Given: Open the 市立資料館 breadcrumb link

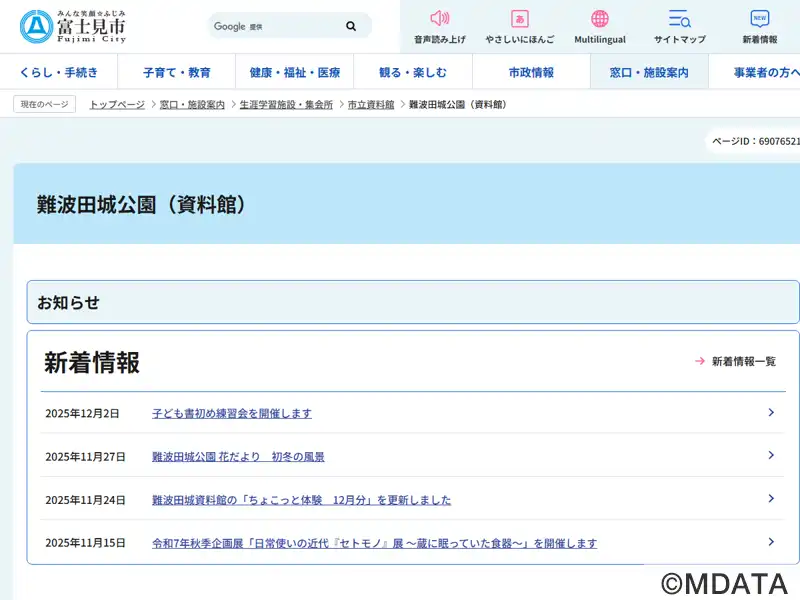Looking at the screenshot, I should 371,104.
